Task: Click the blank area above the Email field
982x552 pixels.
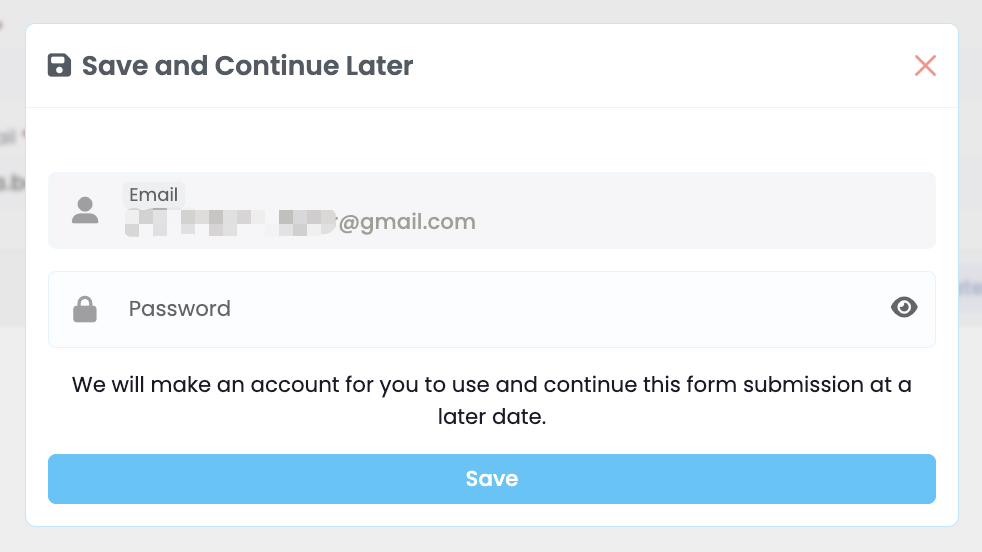Action: (492, 140)
